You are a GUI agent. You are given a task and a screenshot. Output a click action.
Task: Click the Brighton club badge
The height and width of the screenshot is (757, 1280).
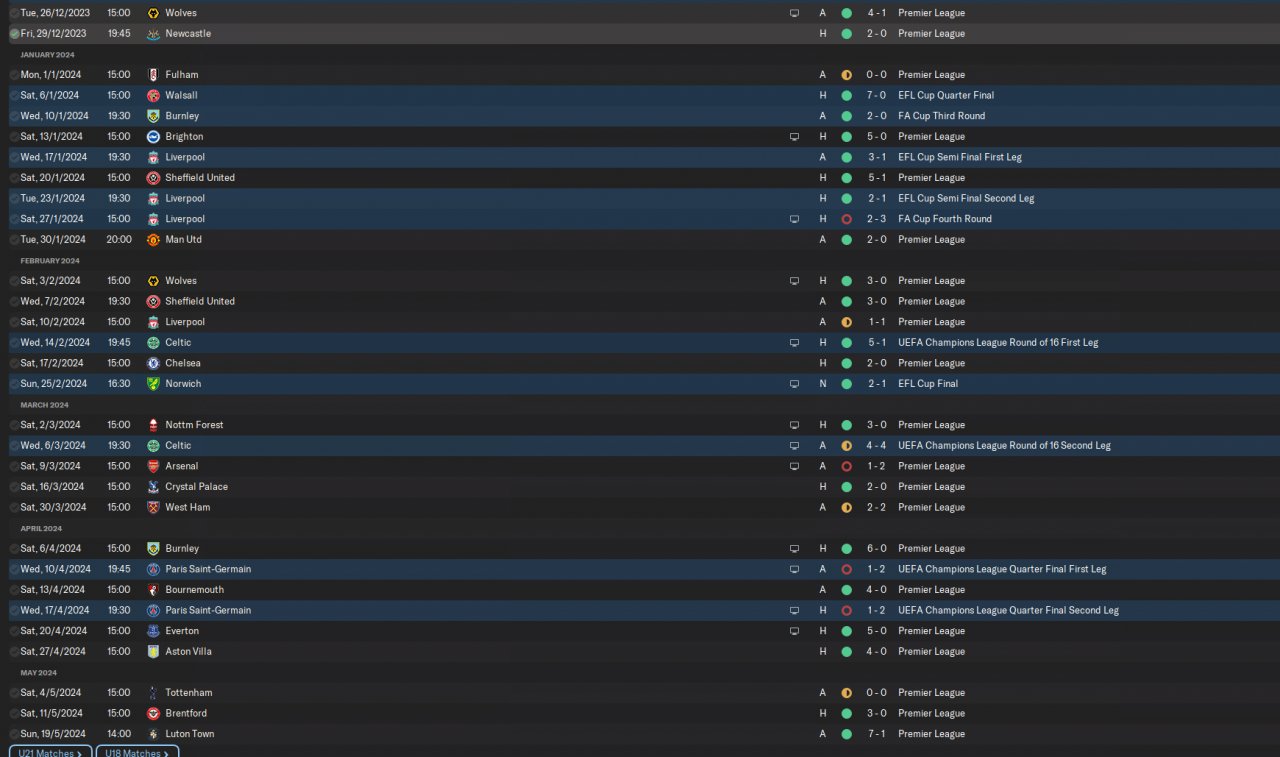(153, 137)
